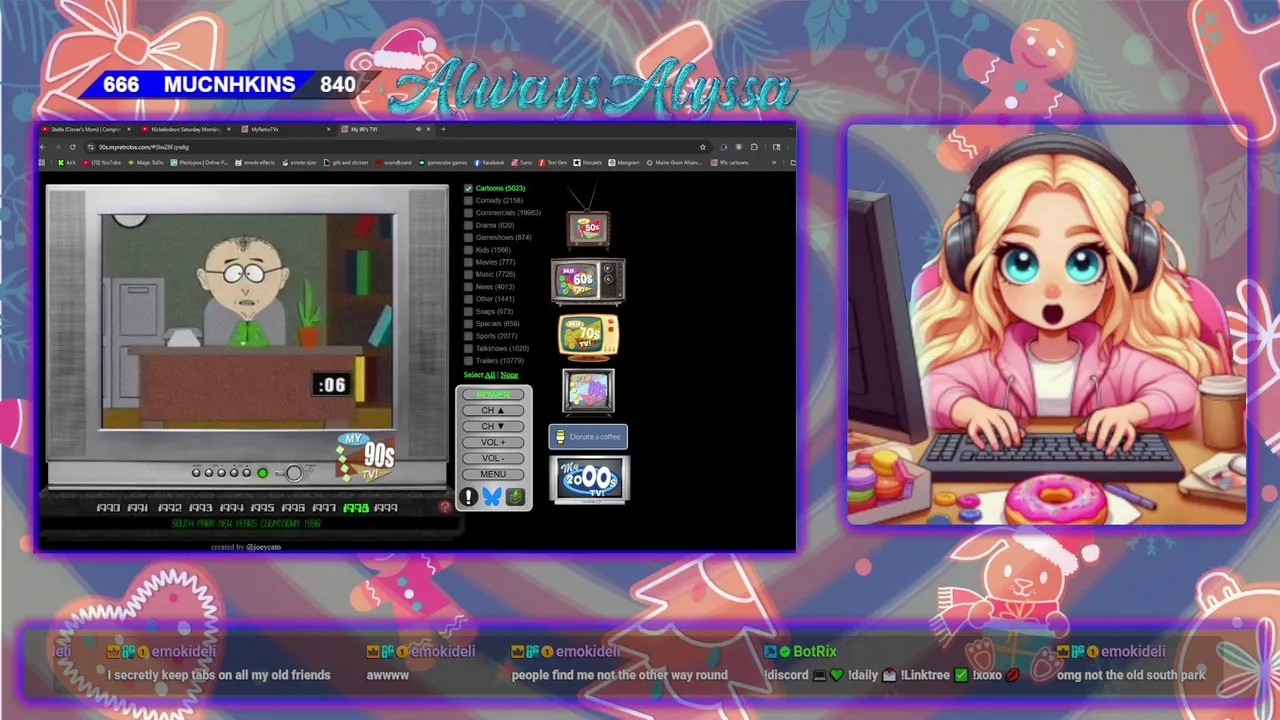Reload the browser page
This screenshot has height=720, width=1280.
[x=73, y=147]
